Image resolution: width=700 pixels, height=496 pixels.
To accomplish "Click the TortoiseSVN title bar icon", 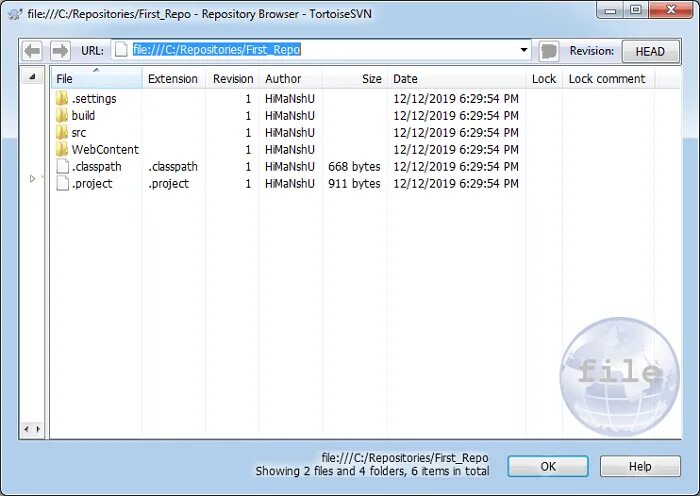I will tap(15, 14).
